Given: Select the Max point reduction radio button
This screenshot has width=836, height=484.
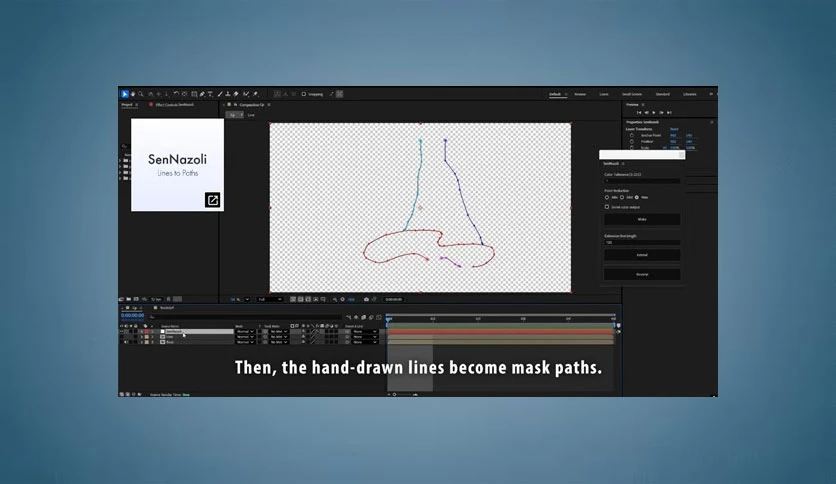Looking at the screenshot, I should pyautogui.click(x=637, y=197).
